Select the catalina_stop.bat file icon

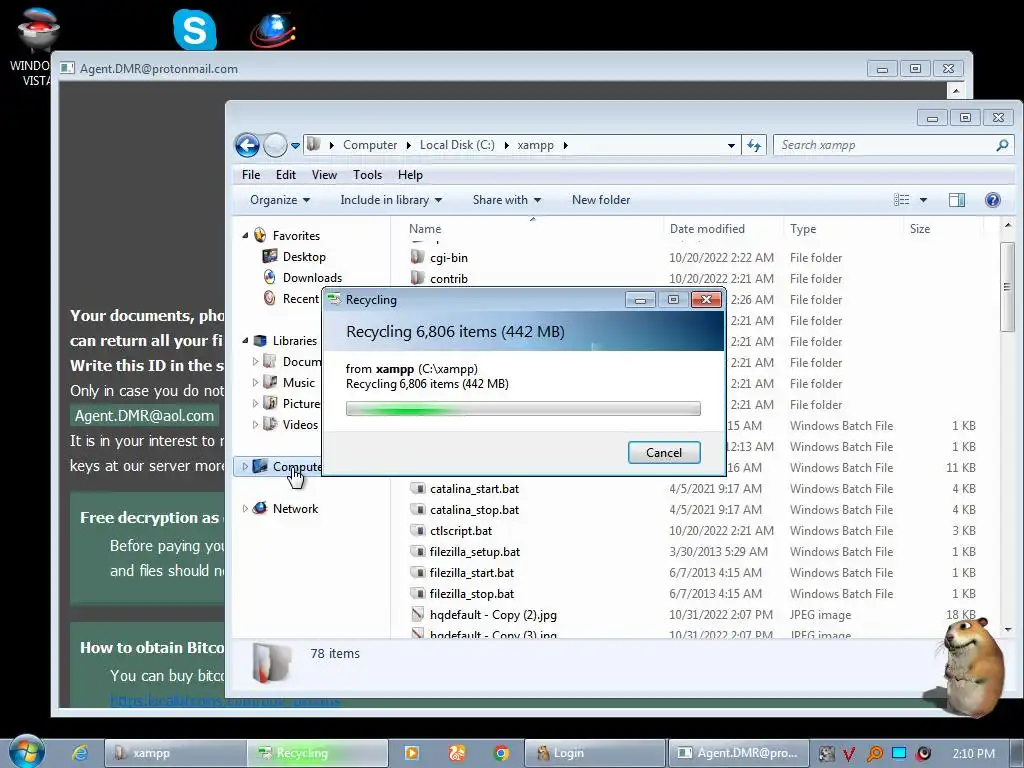click(418, 509)
